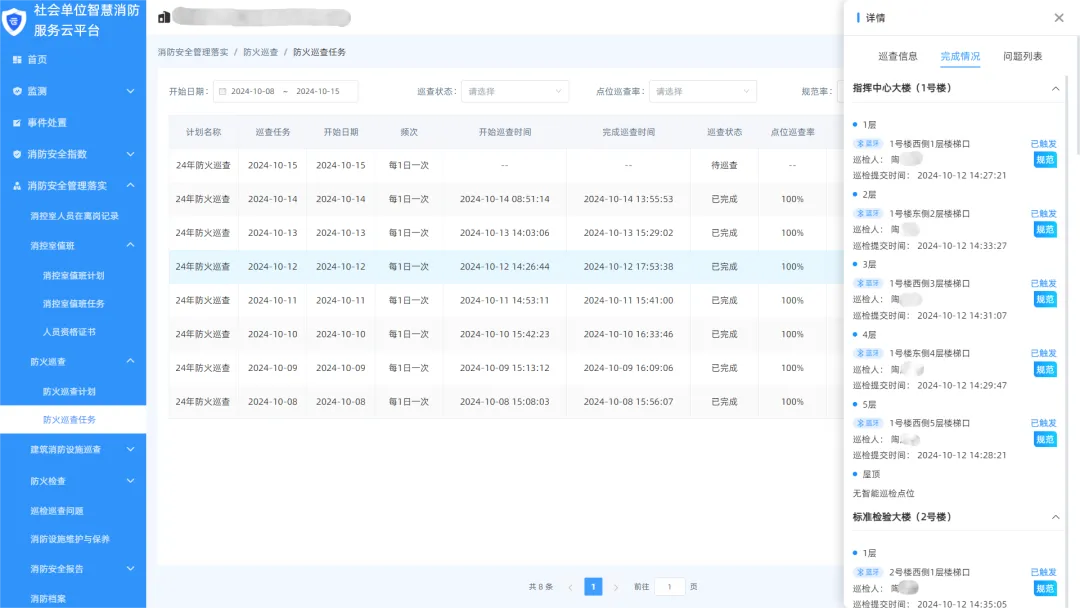Screen dimensions: 1080x608
Task: Click the 事件处置 icon in sidebar
Action: (17, 123)
